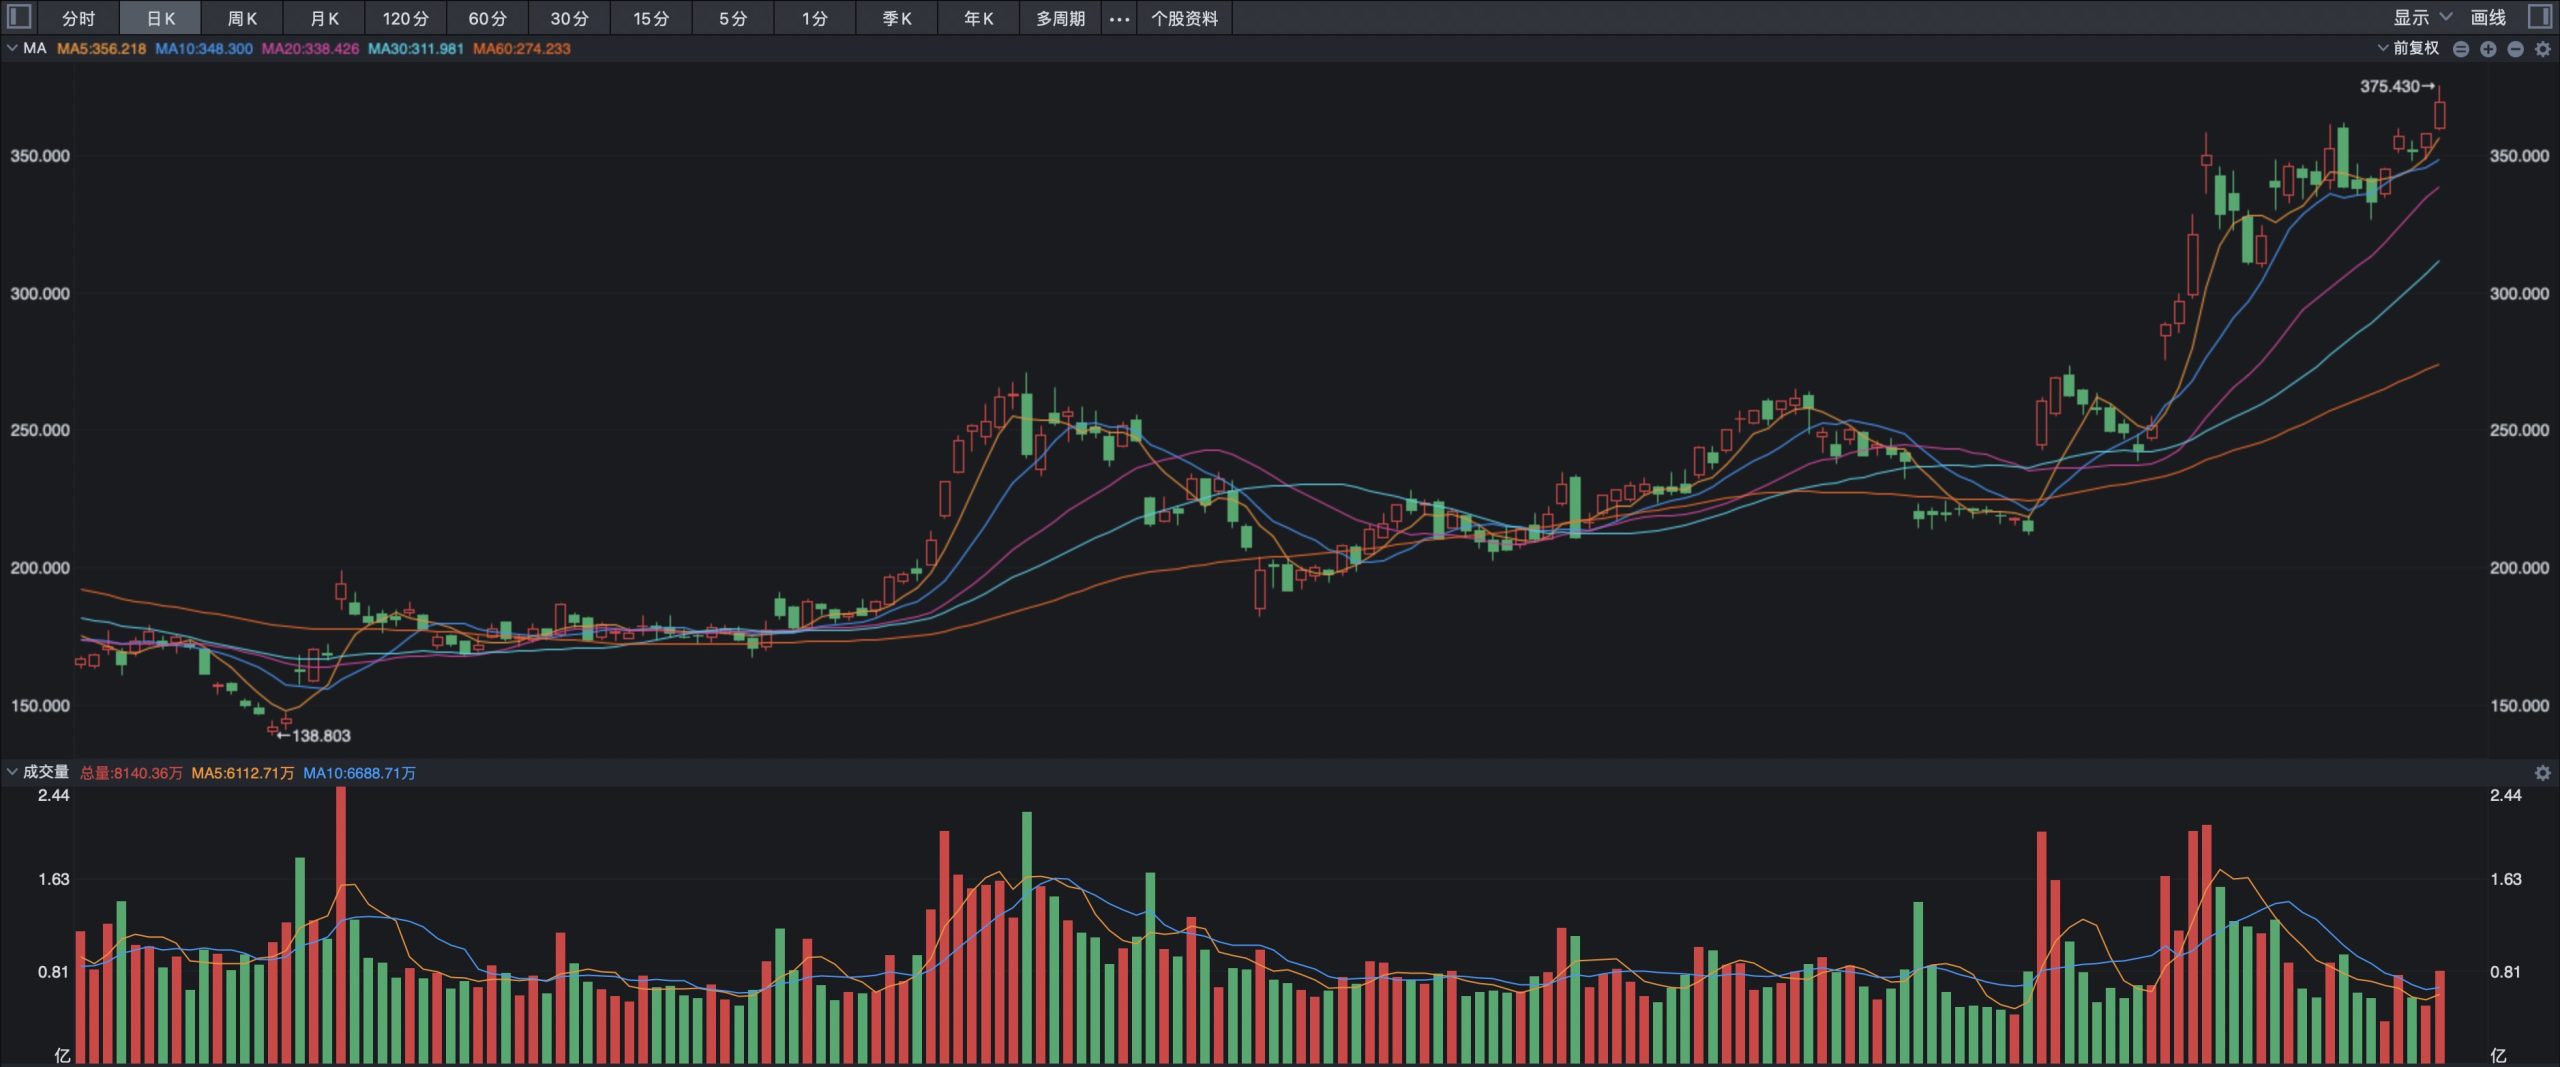The image size is (2560, 1067).
Task: Click the MA10:348.300 indicator label
Action: point(204,48)
